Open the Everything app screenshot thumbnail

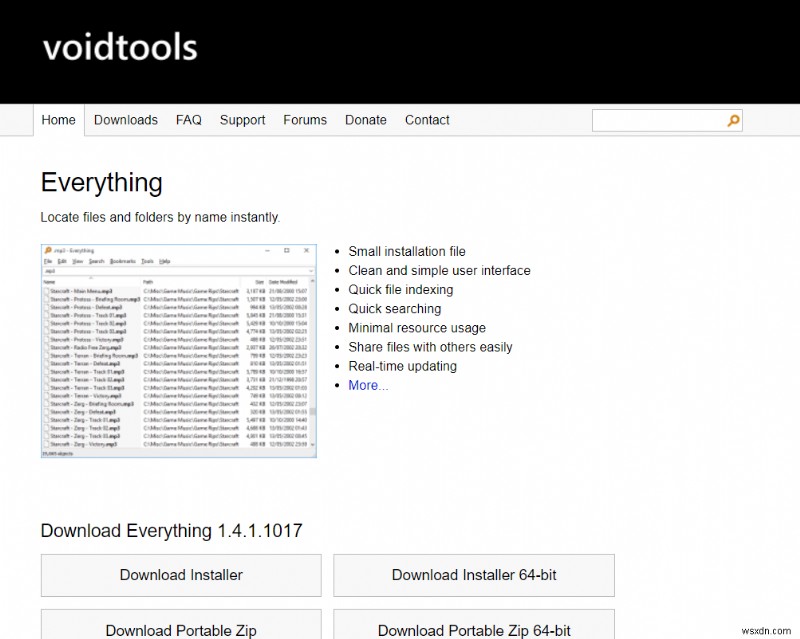coord(179,350)
